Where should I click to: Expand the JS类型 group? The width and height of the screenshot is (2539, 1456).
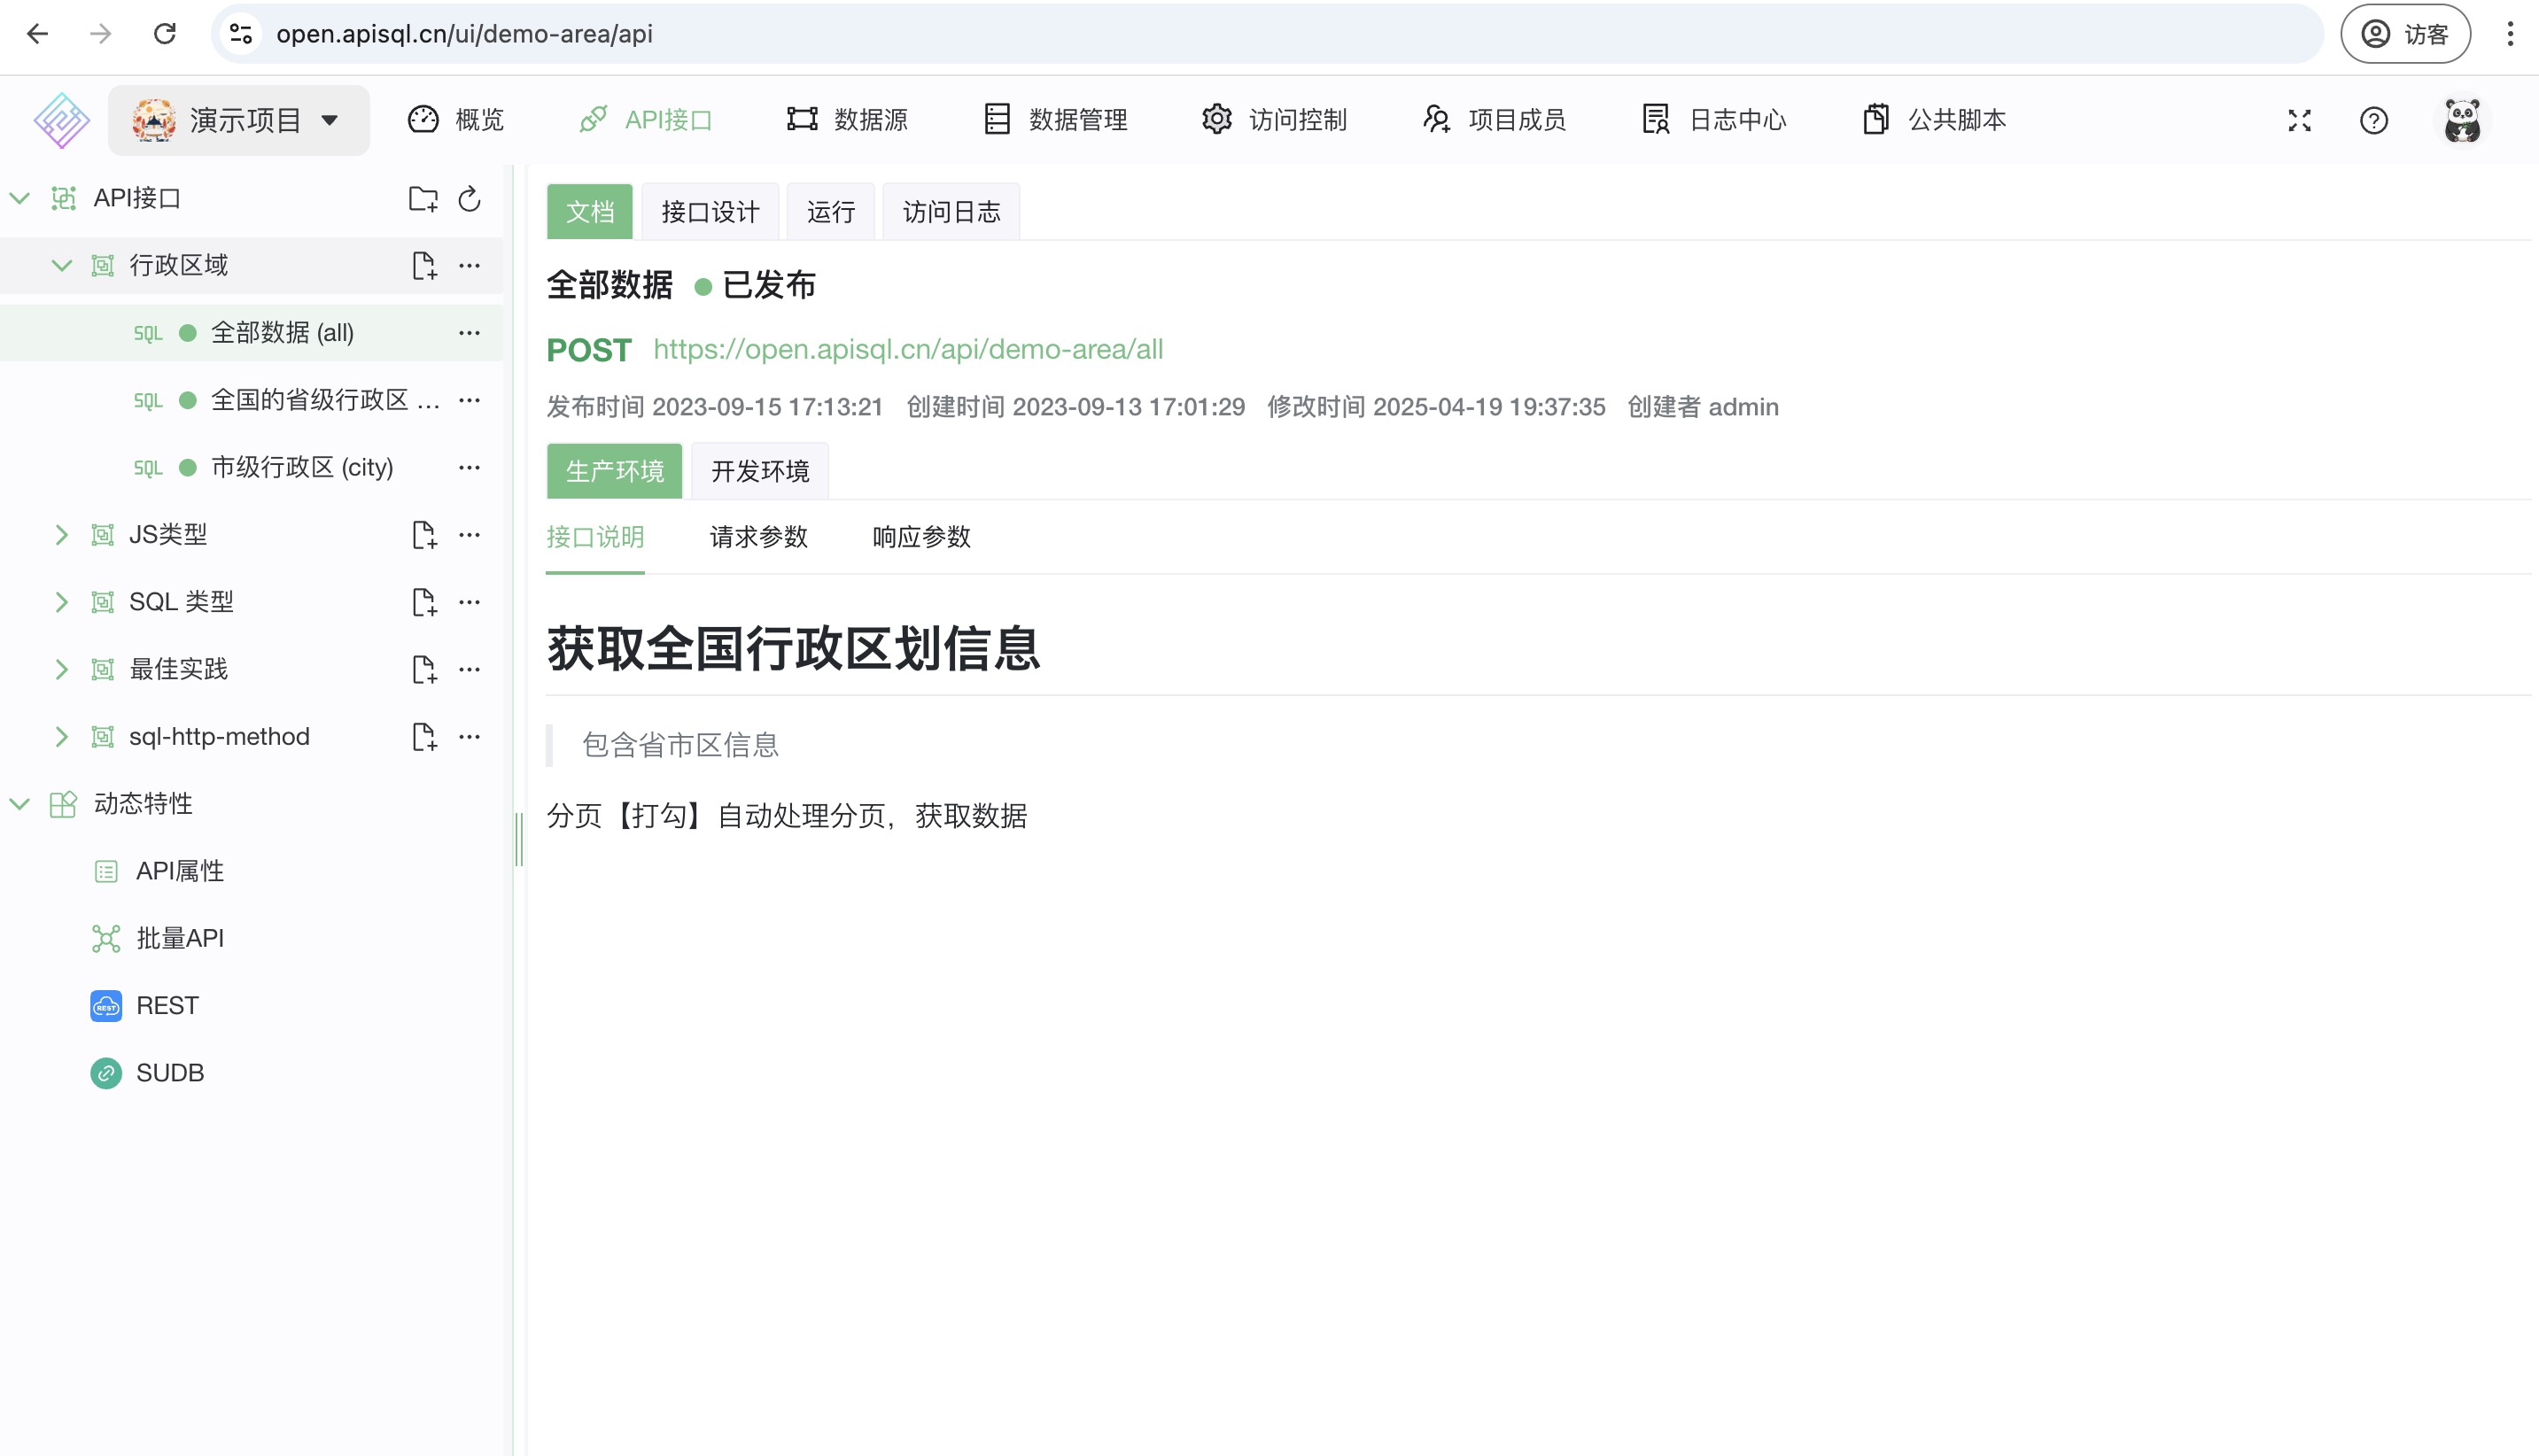tap(62, 534)
